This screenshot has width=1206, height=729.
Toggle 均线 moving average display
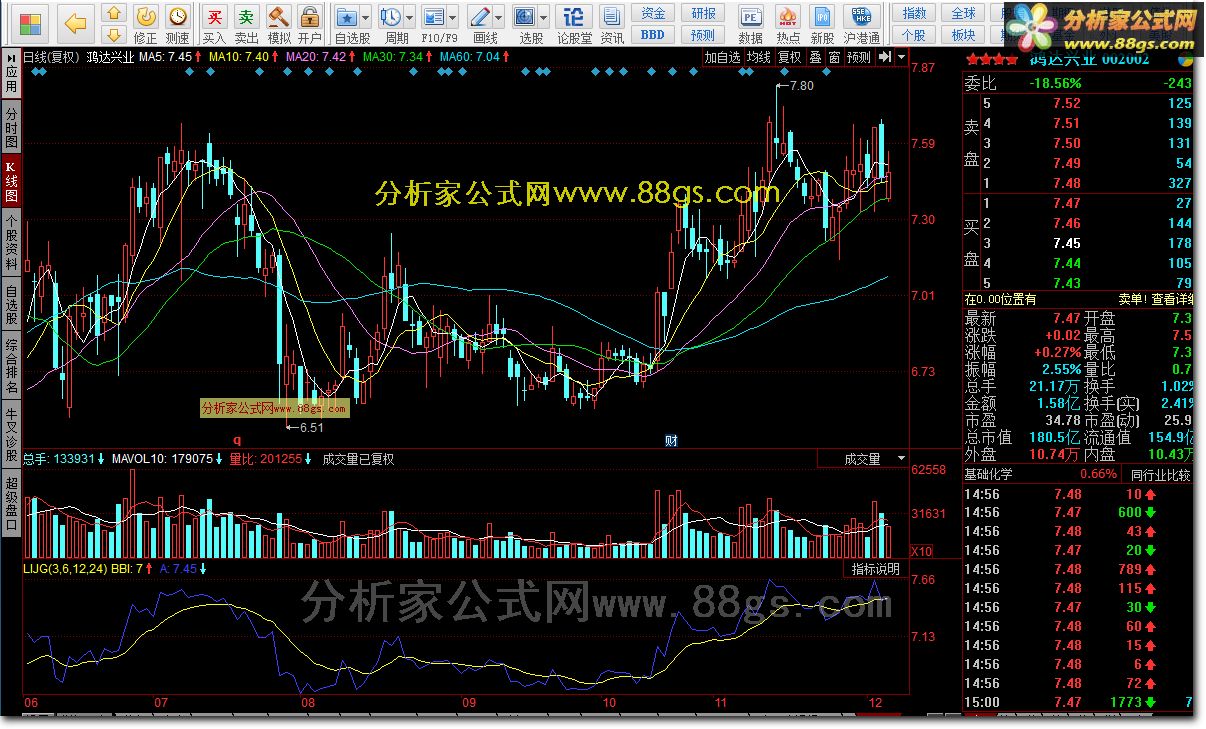(760, 57)
